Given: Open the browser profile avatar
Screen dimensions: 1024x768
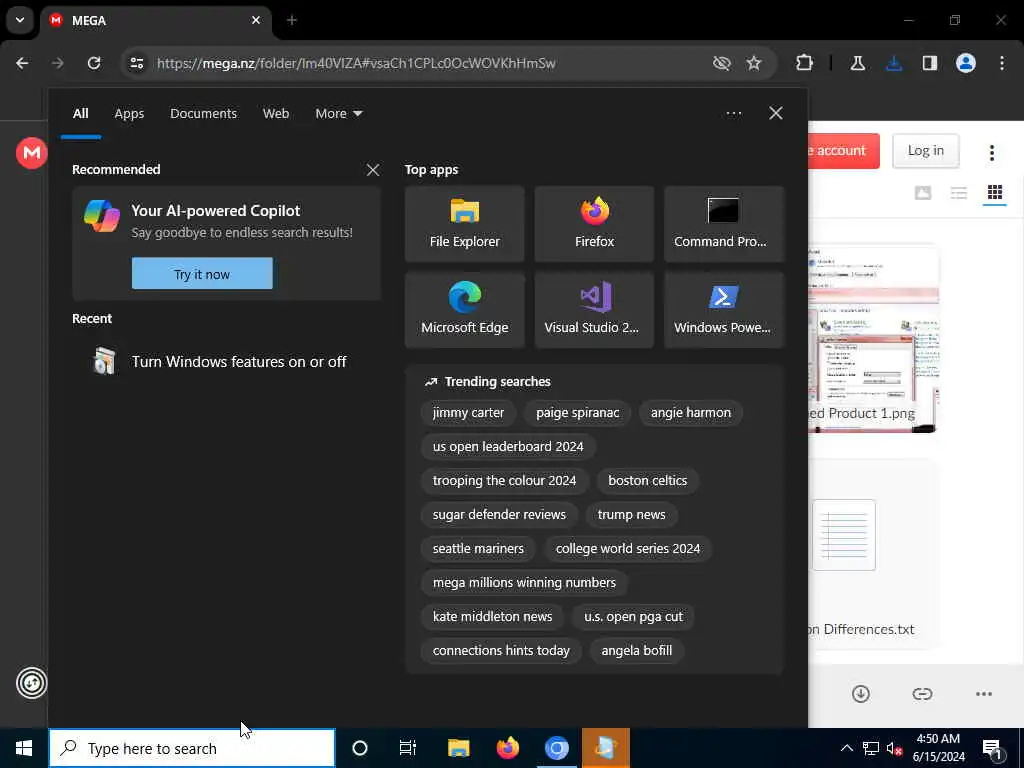Looking at the screenshot, I should pyautogui.click(x=966, y=63).
